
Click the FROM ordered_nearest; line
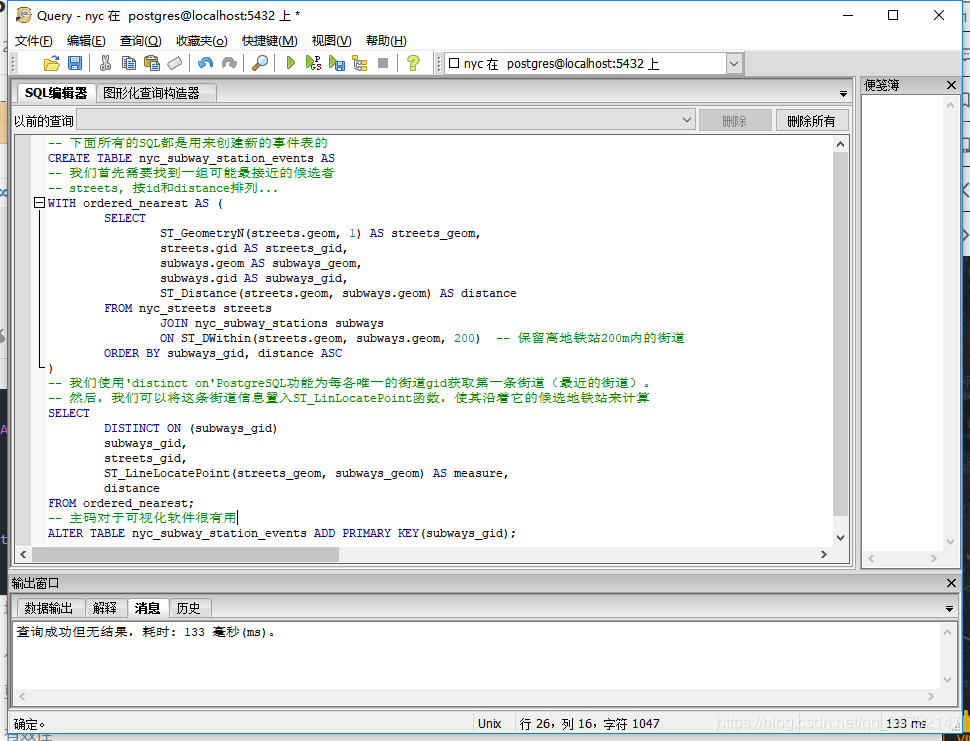[121, 503]
